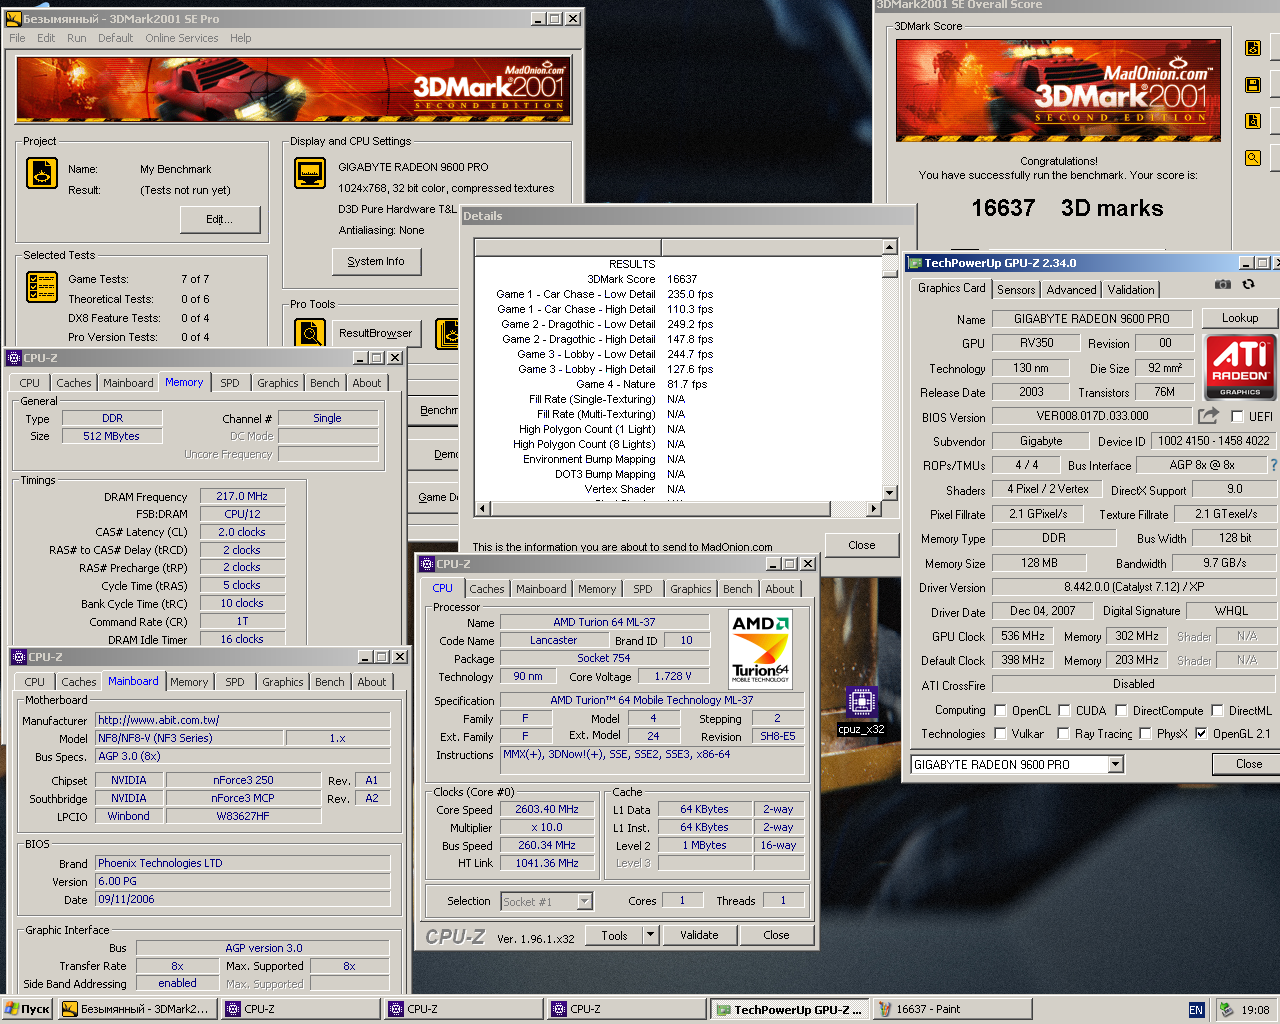Click the Project icon in 3DMark2001
1280x1024 pixels.
point(42,173)
